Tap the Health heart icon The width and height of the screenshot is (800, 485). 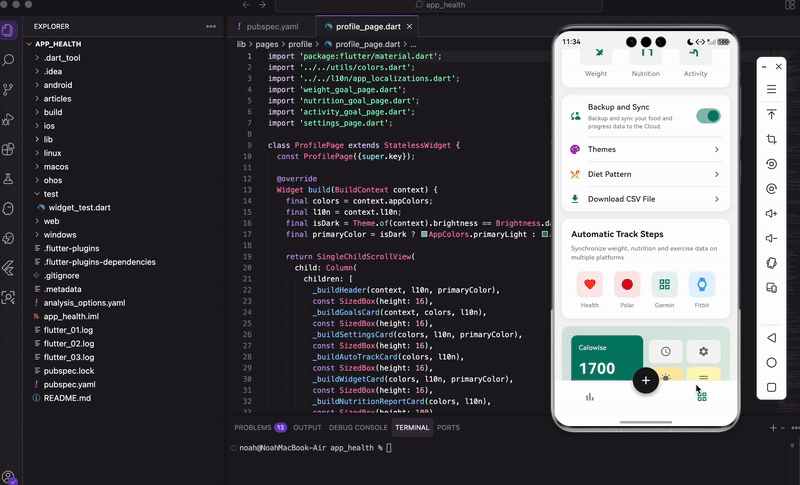pos(590,284)
